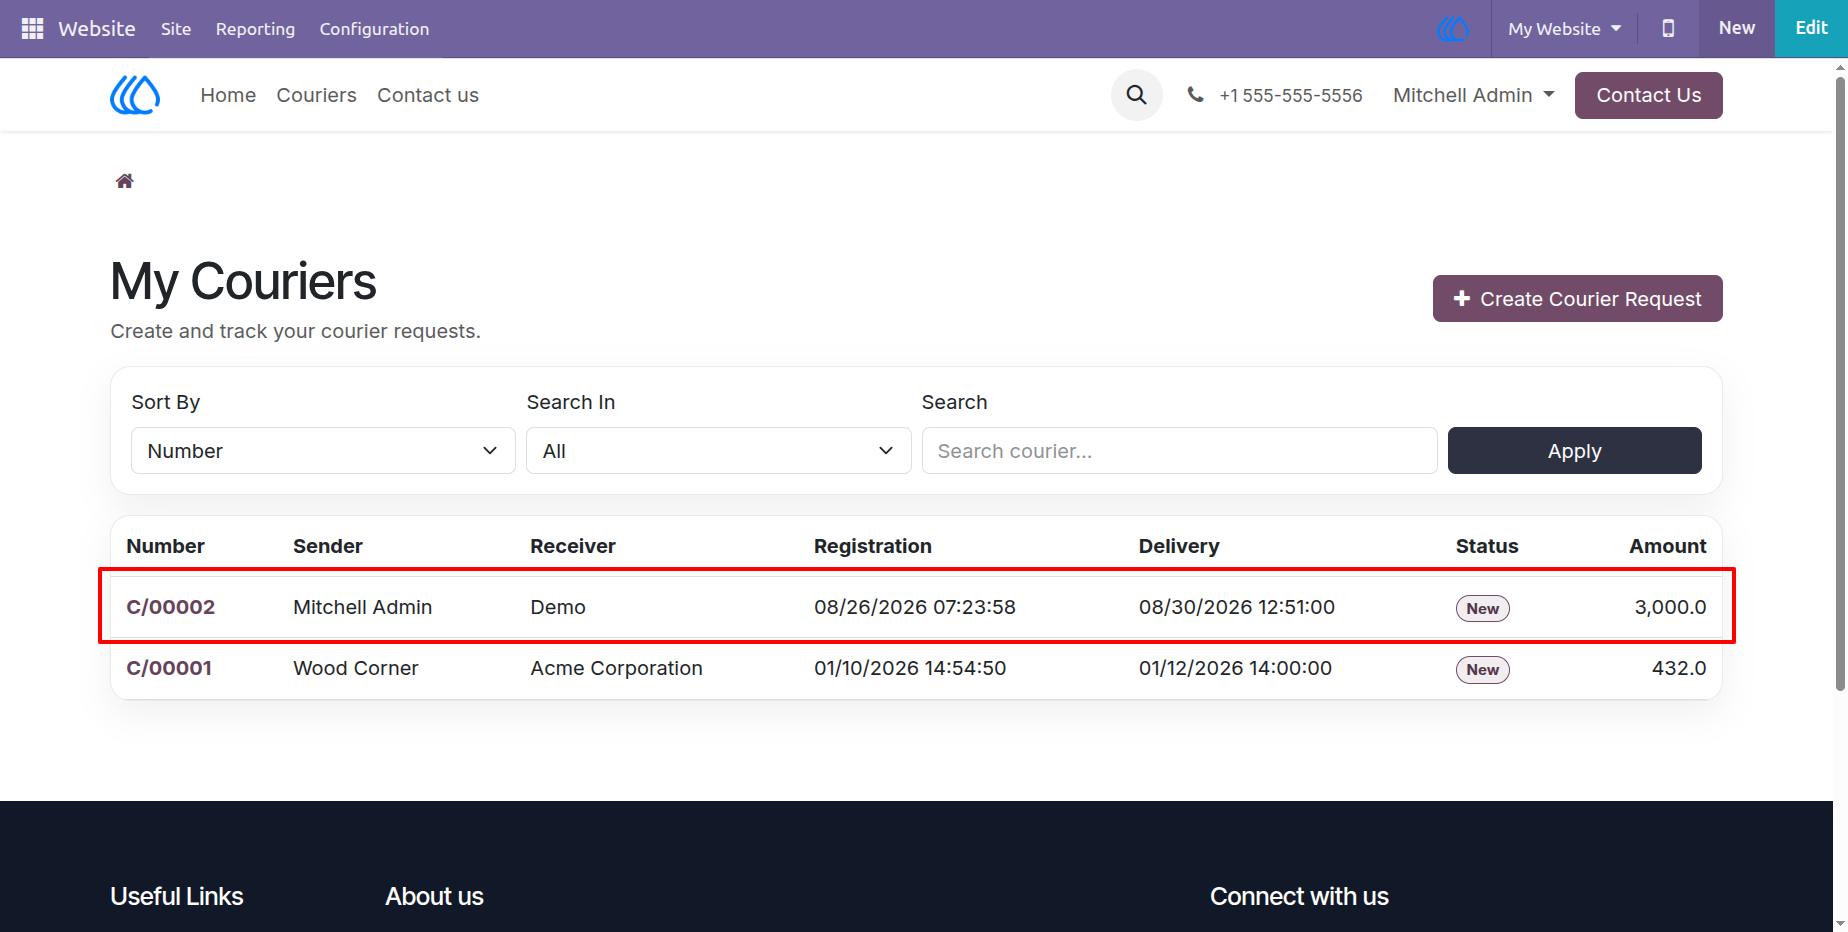Click the amount 3,000.0
Screen dimensions: 1848x932
pyautogui.click(x=1670, y=607)
